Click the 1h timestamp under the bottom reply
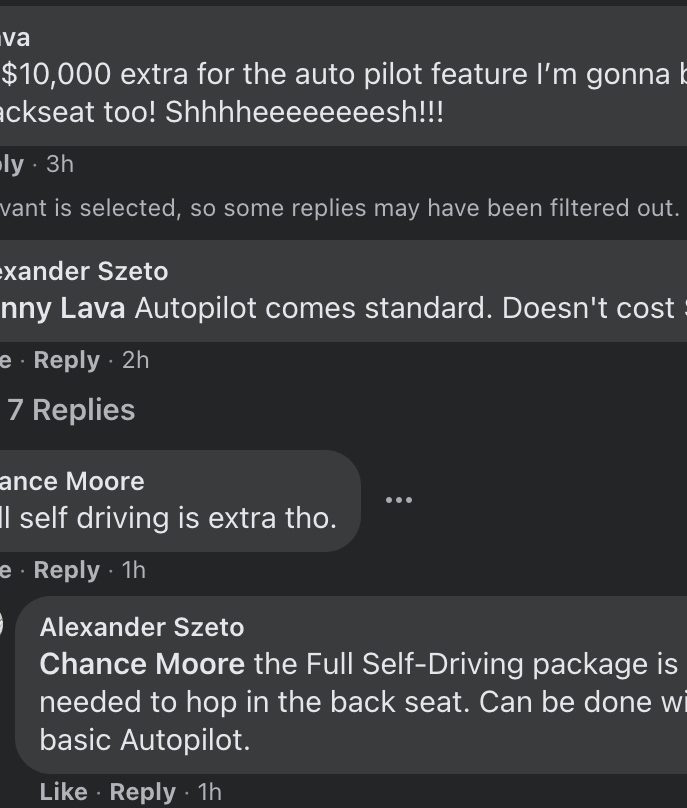Screen dimensions: 687x808 point(210,792)
